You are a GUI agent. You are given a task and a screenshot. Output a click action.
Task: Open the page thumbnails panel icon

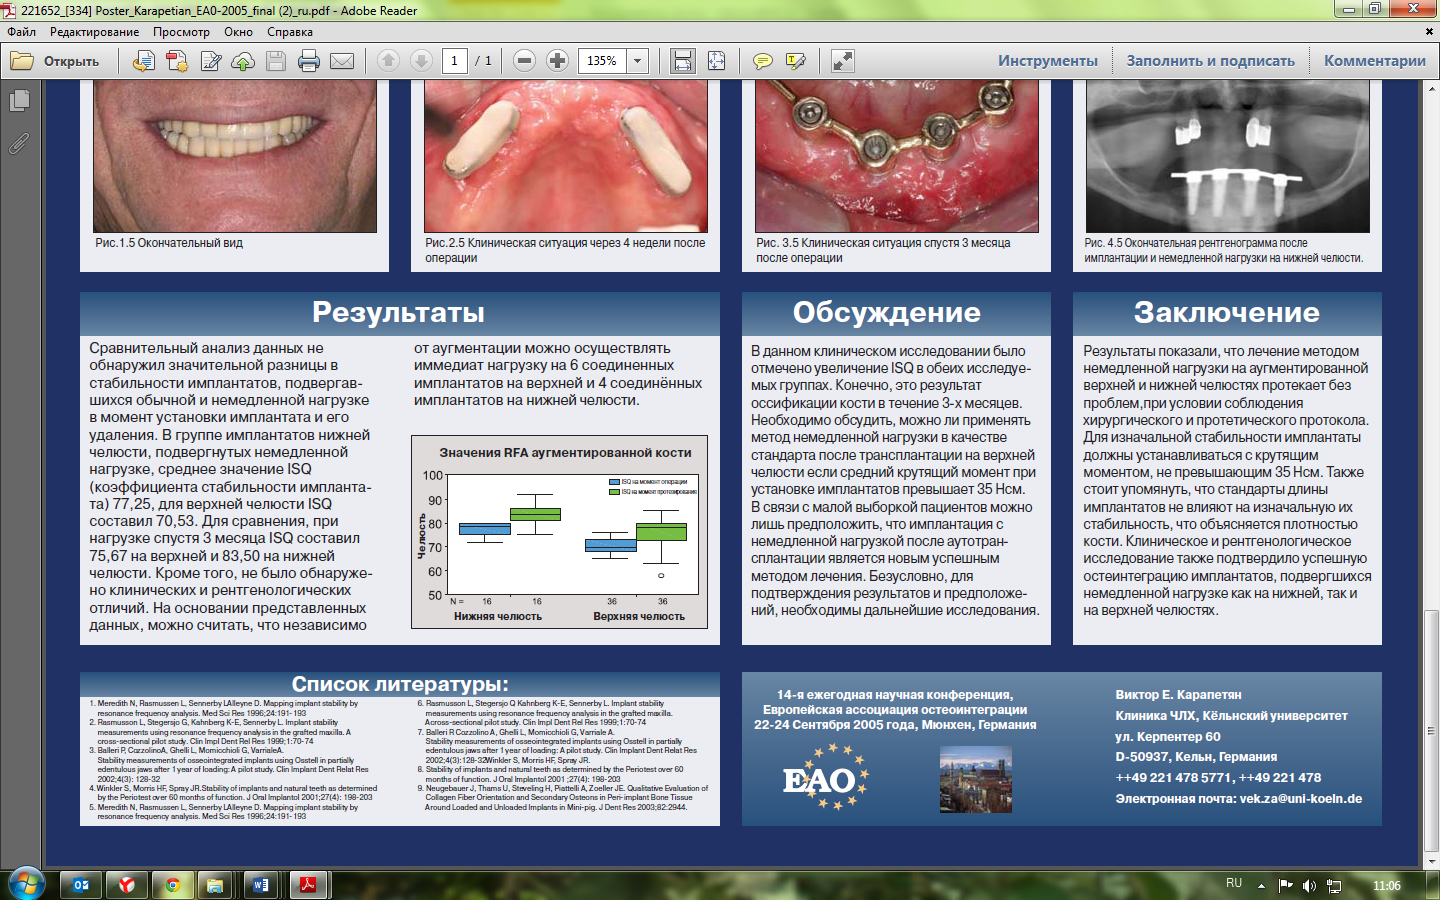[19, 101]
